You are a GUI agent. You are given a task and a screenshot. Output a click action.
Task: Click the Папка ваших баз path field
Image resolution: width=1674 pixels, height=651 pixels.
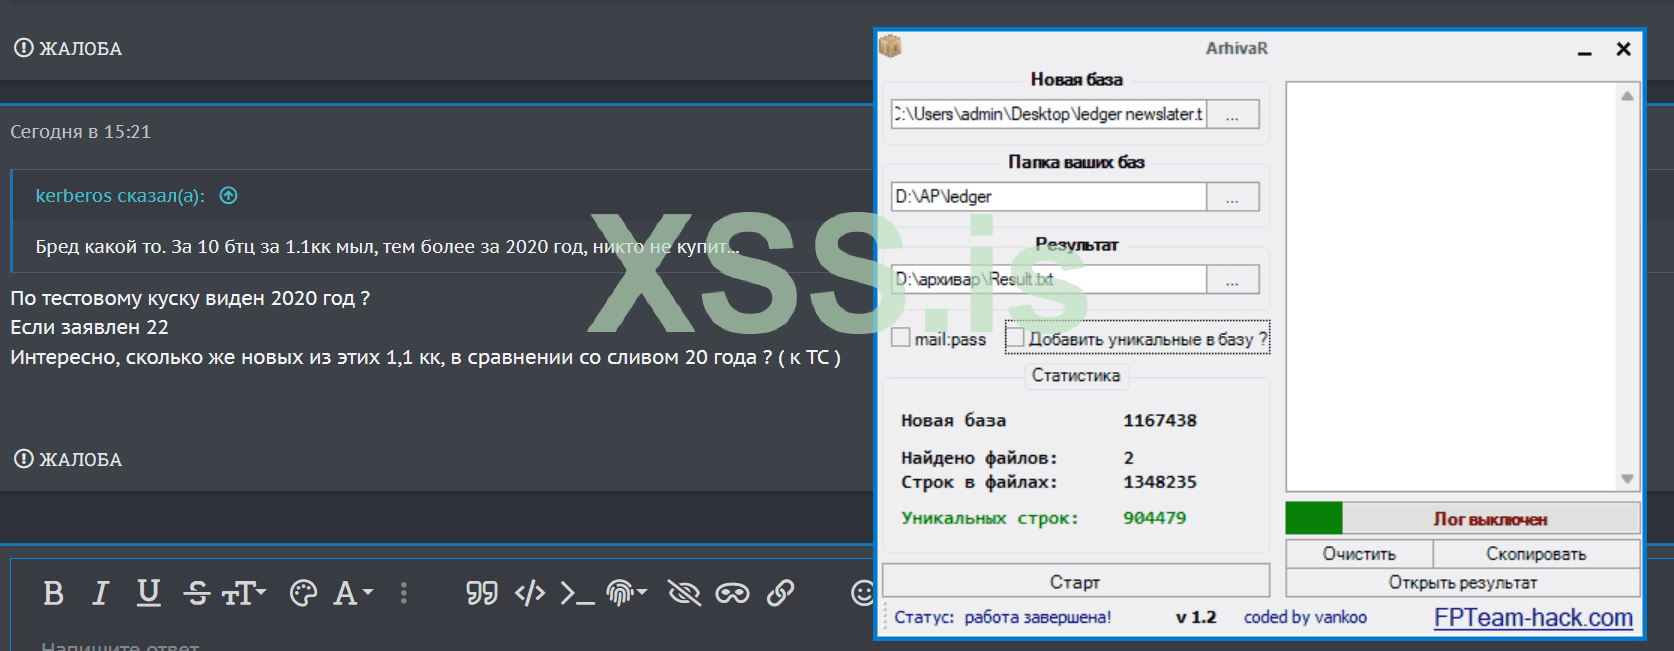coord(1049,197)
